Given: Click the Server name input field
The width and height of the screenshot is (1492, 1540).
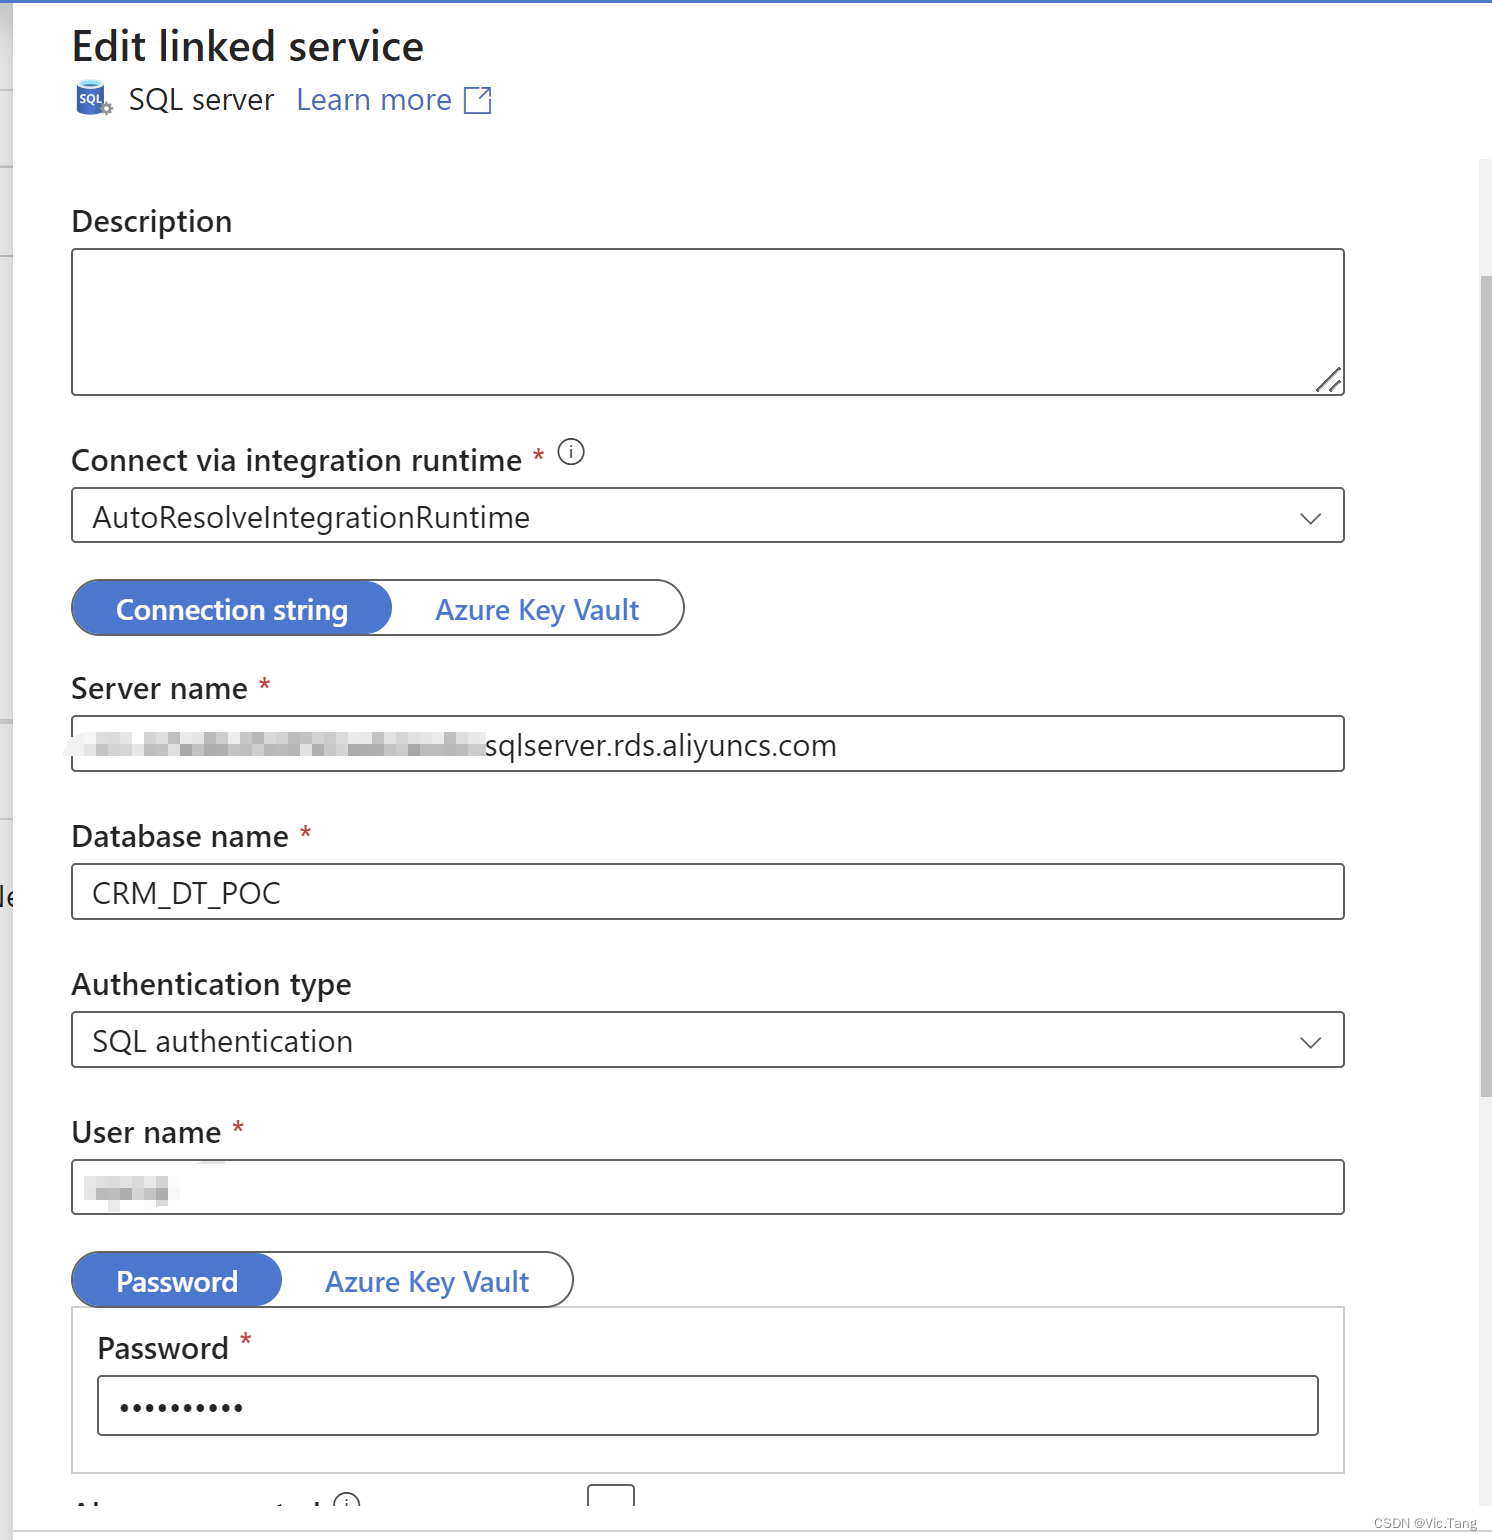Looking at the screenshot, I should (707, 744).
